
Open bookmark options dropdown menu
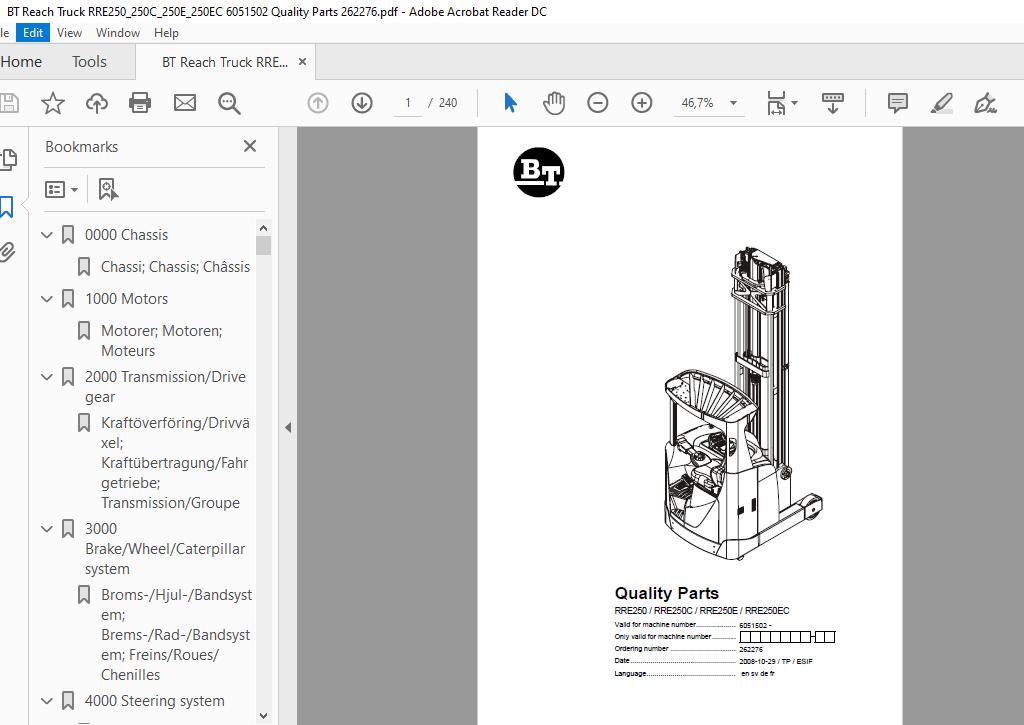coord(62,189)
